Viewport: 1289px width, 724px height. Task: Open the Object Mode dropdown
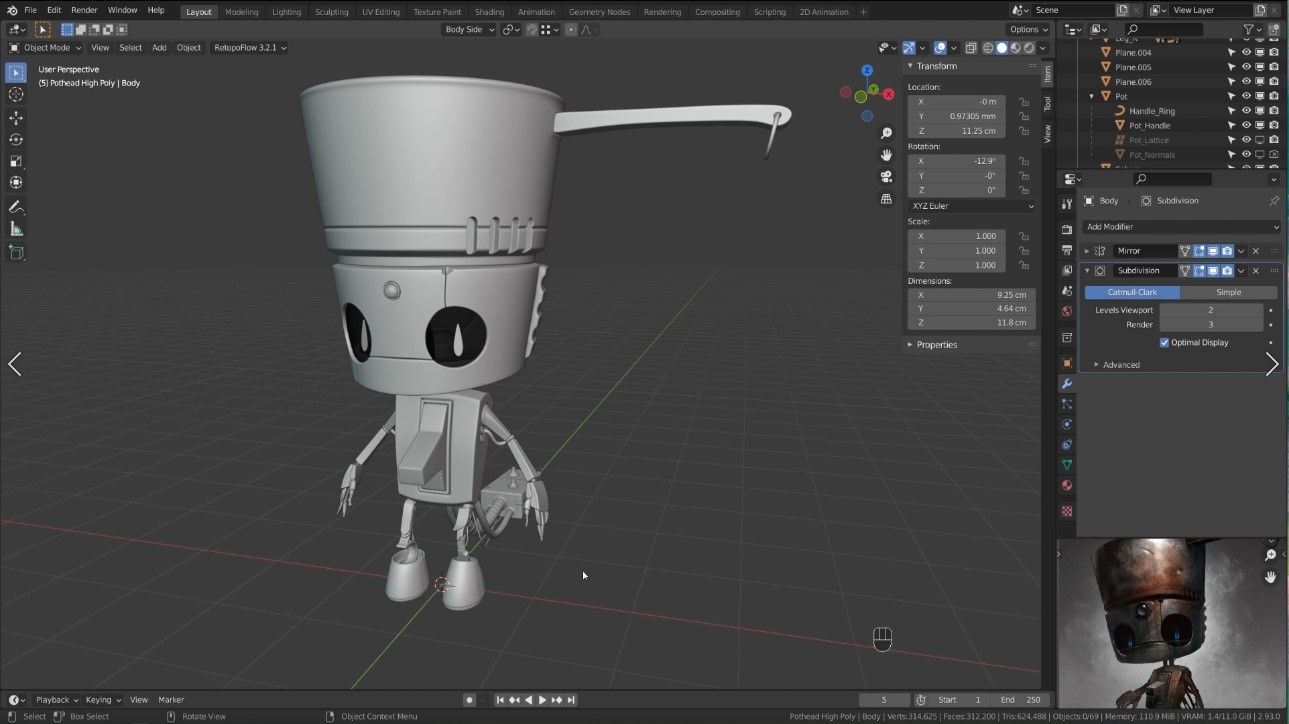point(45,47)
